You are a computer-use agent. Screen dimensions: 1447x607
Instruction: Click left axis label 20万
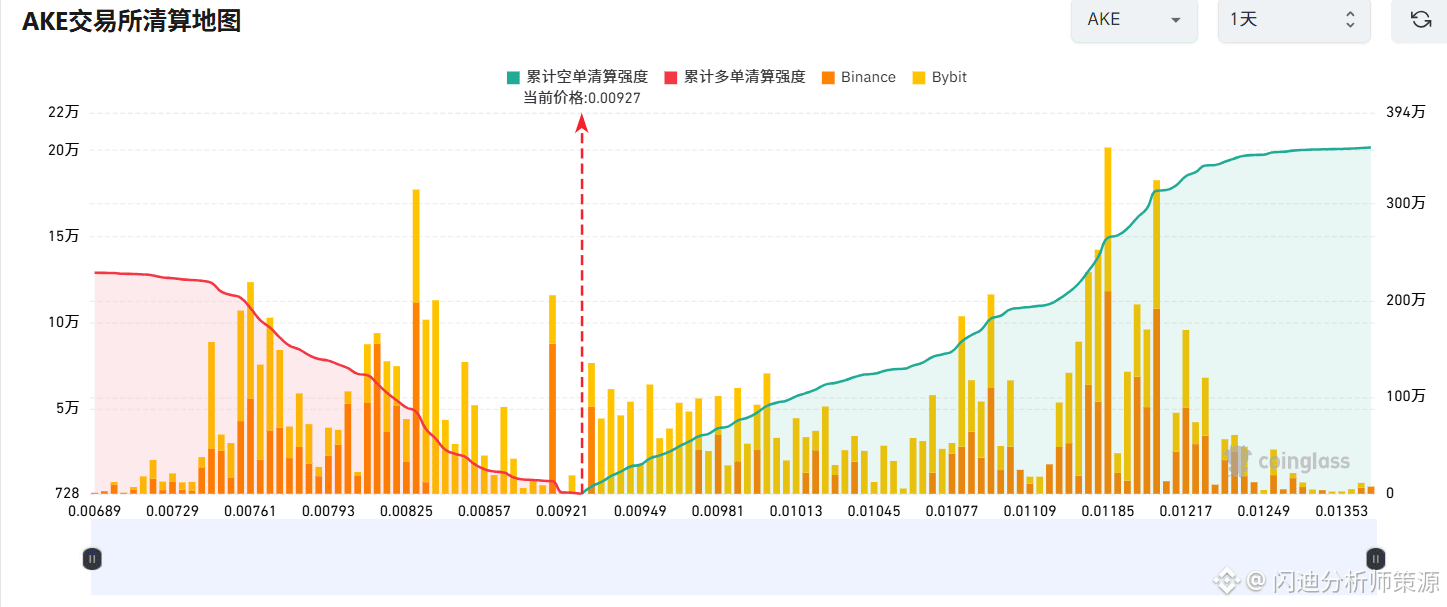[63, 150]
